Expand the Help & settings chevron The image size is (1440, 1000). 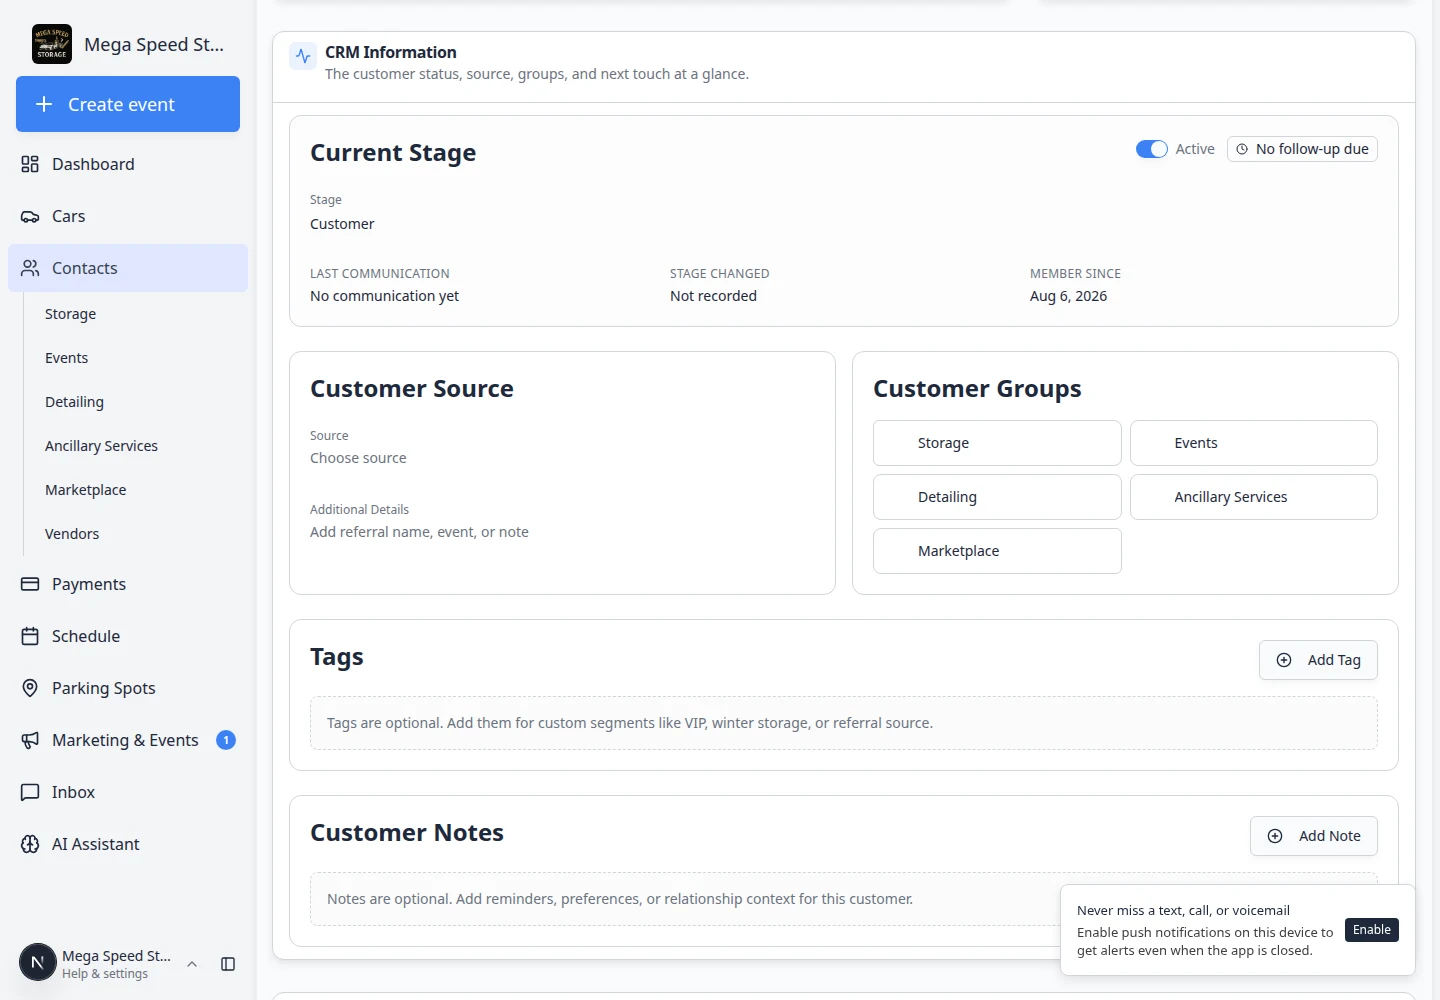pos(192,964)
